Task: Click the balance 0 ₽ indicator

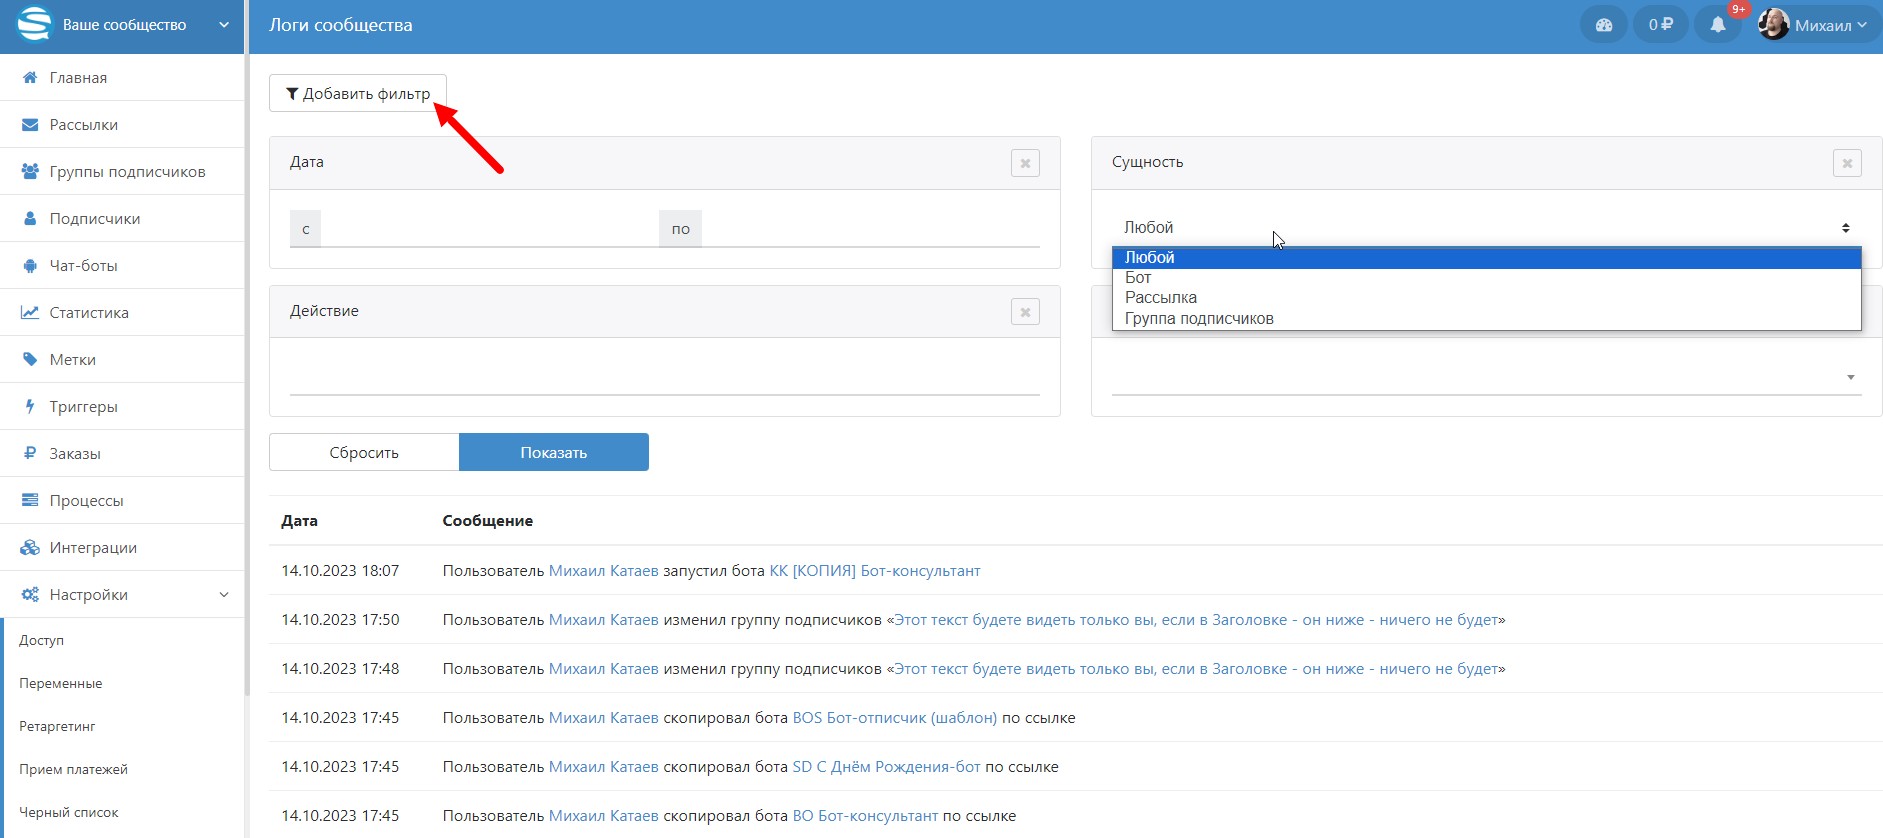Action: pos(1660,25)
